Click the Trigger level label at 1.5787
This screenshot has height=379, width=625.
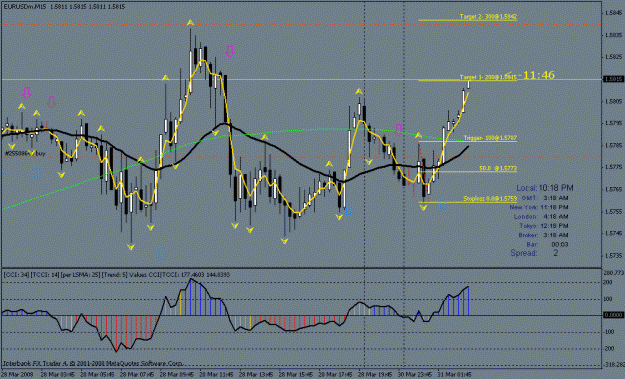coord(490,138)
